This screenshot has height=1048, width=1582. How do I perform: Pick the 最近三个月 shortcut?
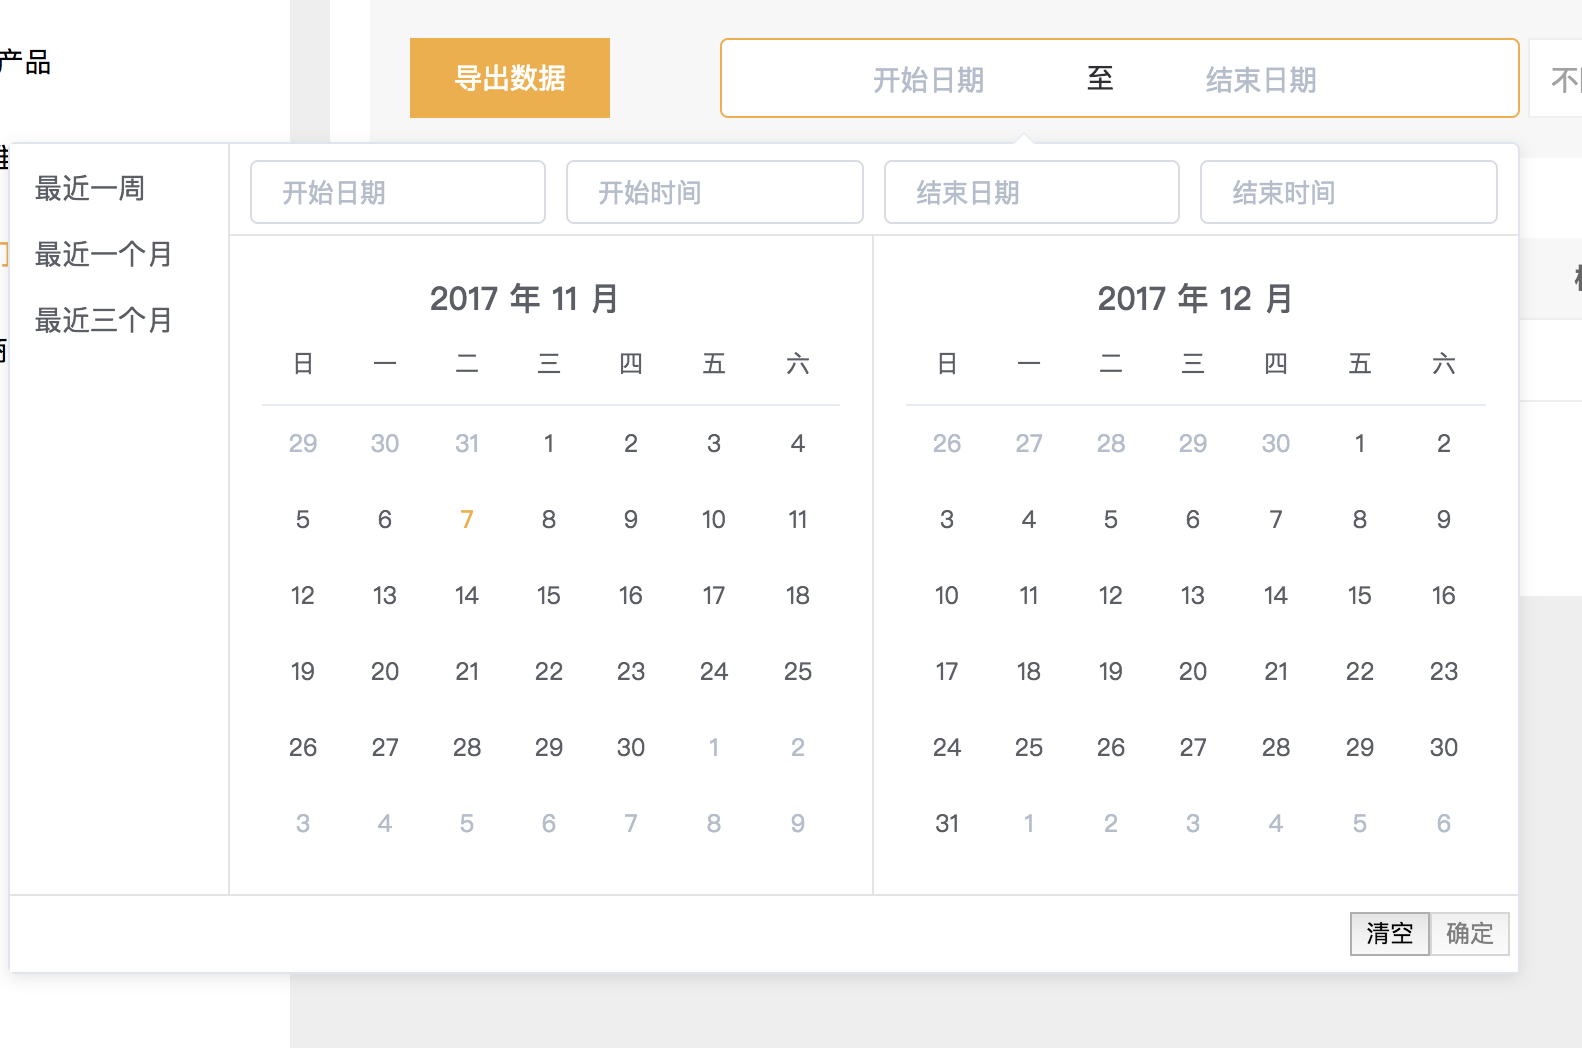[103, 320]
